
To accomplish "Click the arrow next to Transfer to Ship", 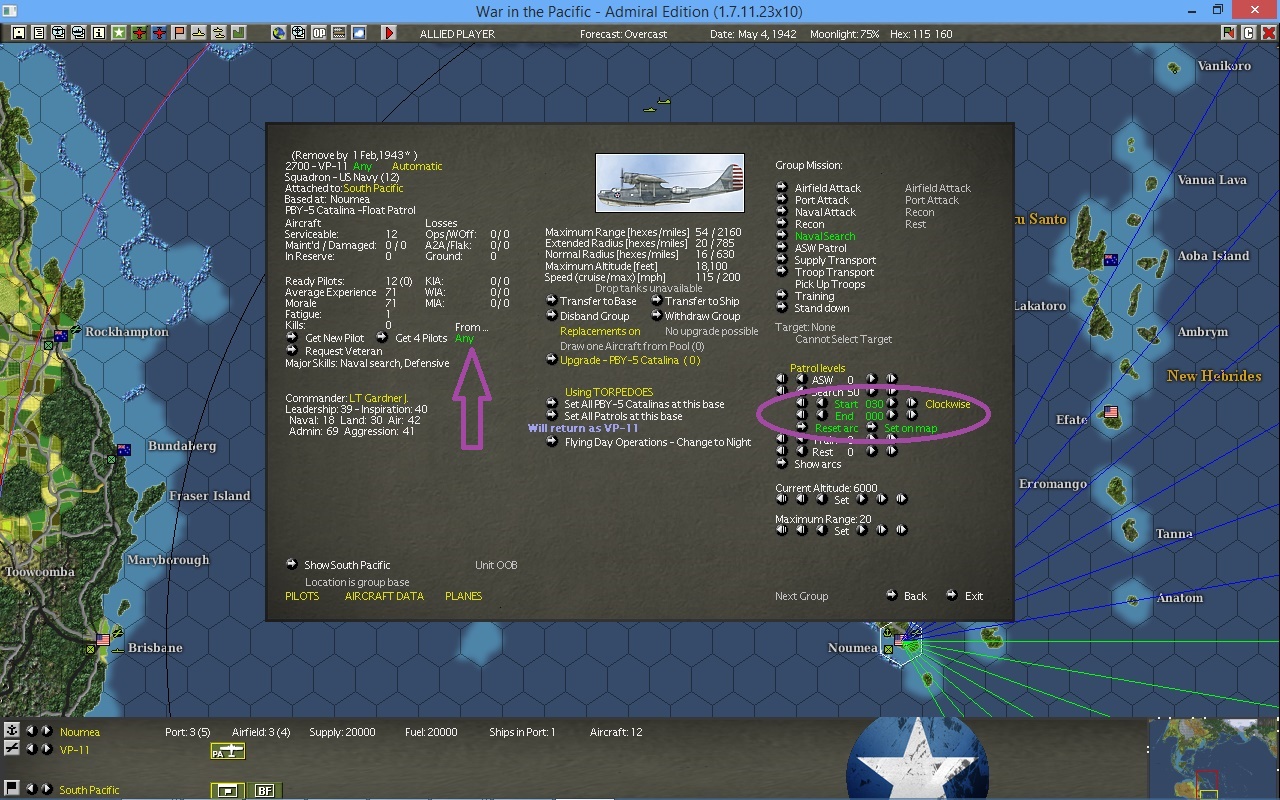I will 657,301.
